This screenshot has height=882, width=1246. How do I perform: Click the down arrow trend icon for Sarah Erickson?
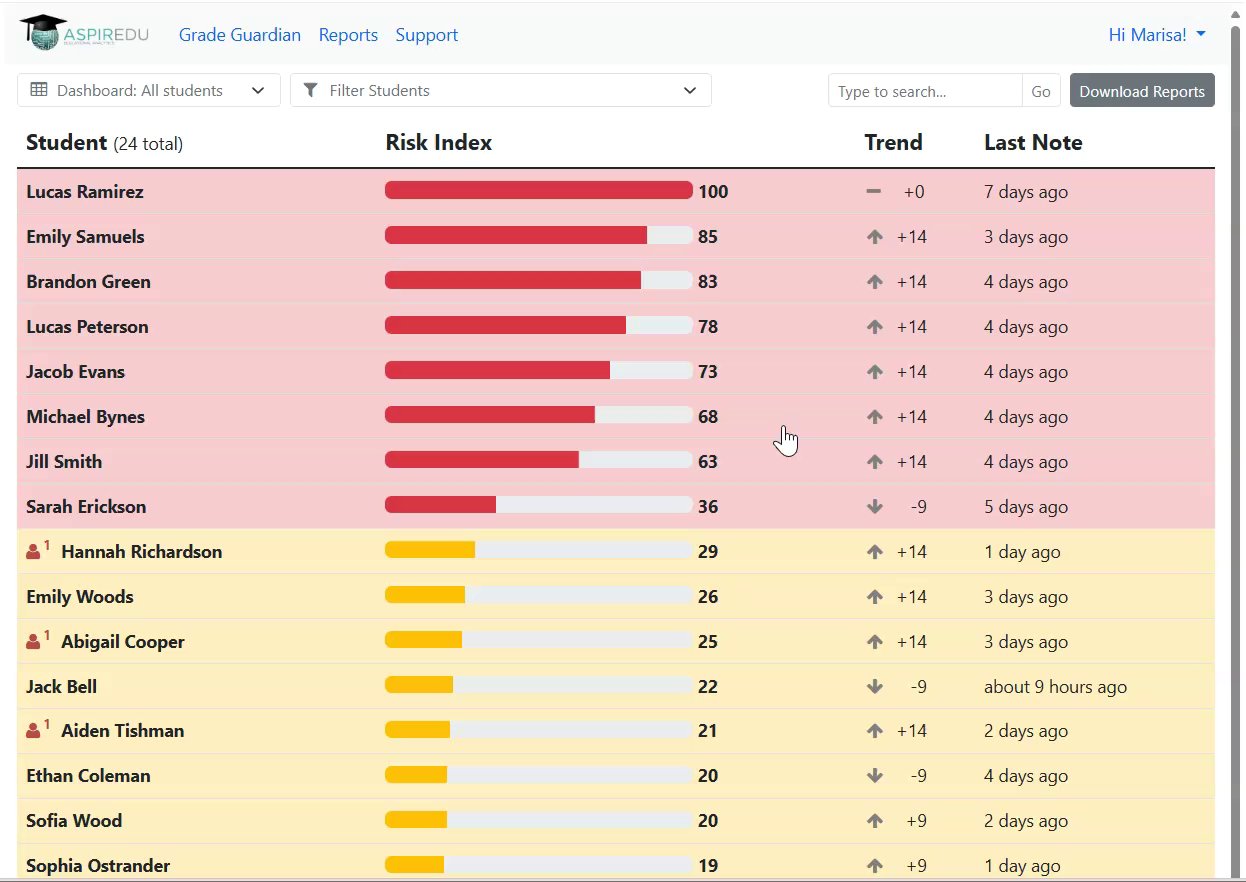875,507
